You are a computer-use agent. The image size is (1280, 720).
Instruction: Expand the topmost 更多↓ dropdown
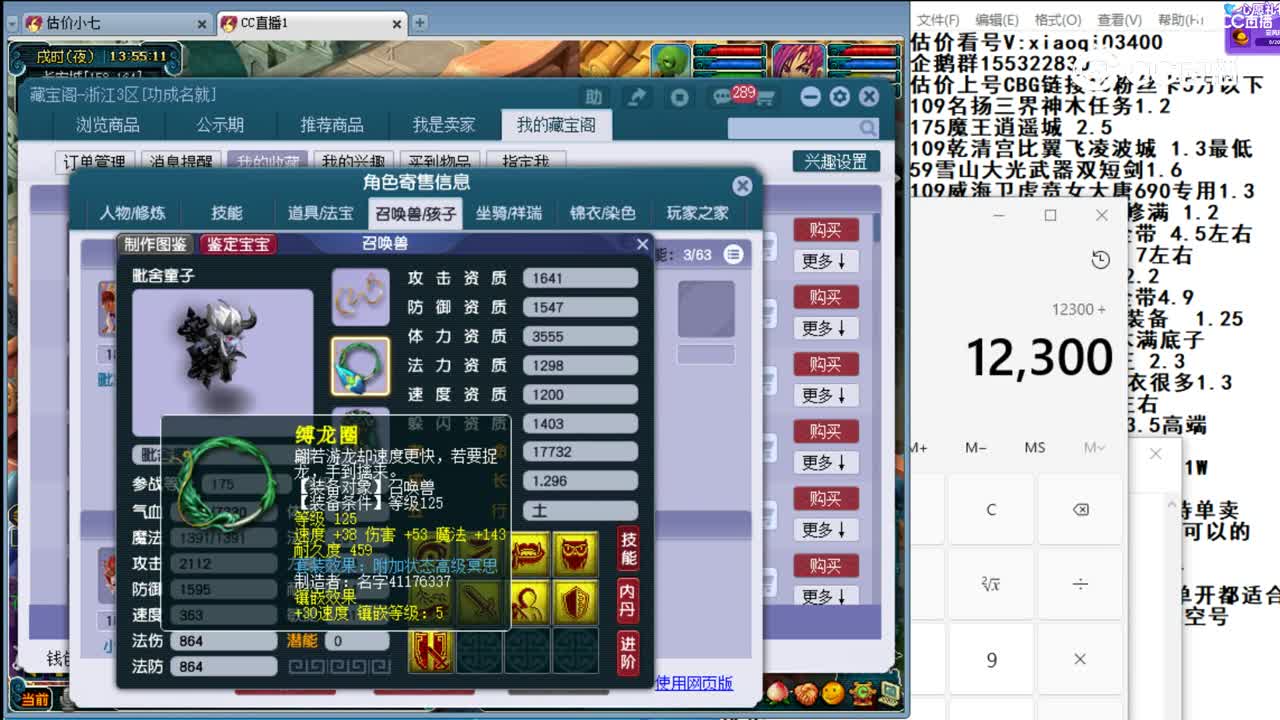[826, 261]
